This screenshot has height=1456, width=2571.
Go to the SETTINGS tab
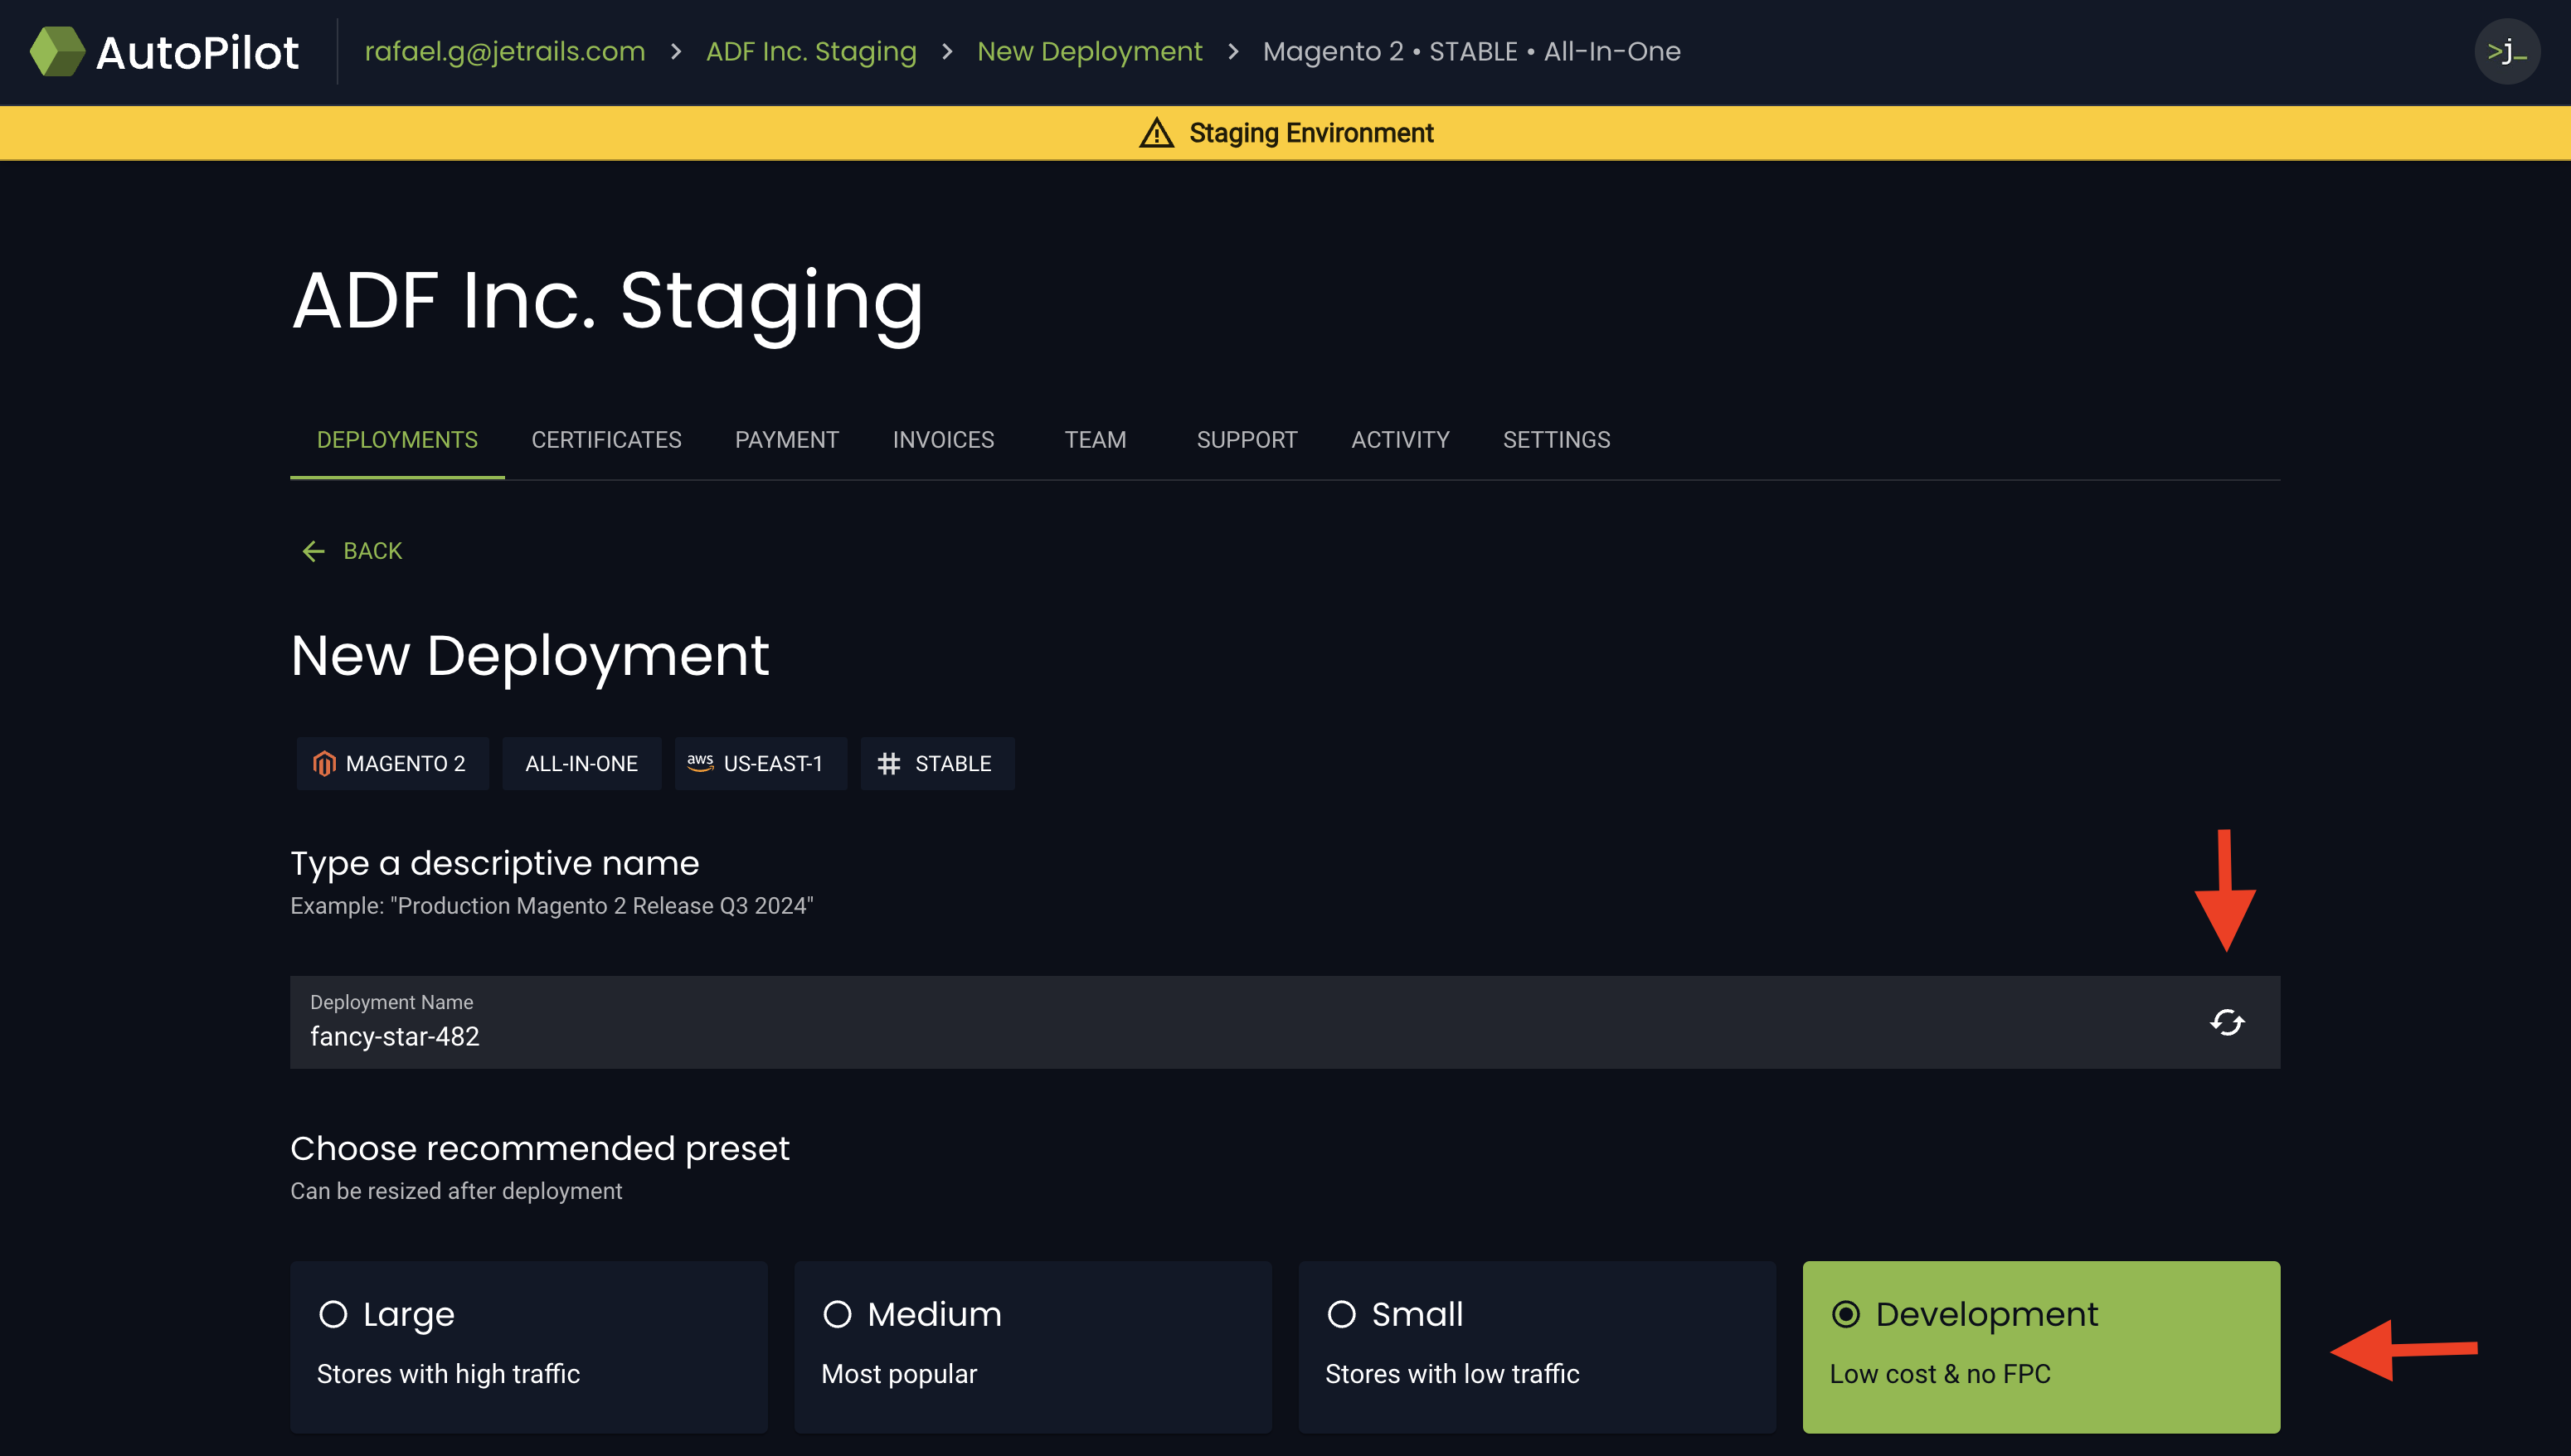(1556, 439)
